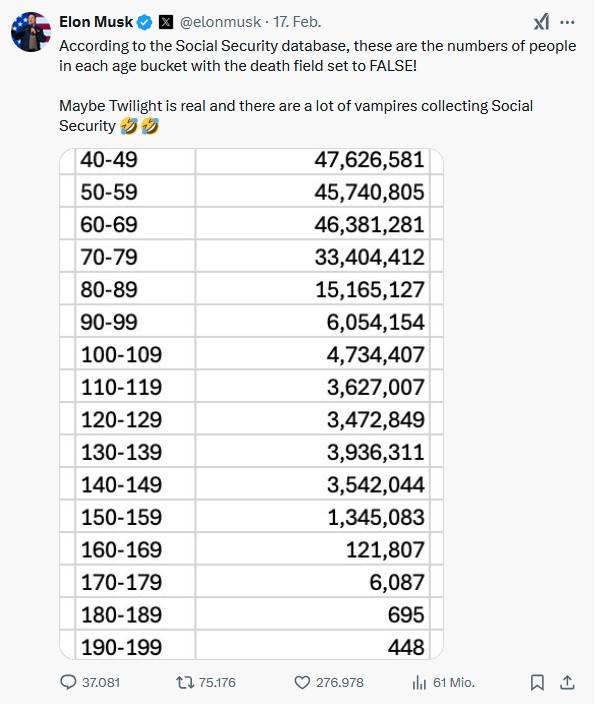Click the 75.176 reposts count

[217, 682]
